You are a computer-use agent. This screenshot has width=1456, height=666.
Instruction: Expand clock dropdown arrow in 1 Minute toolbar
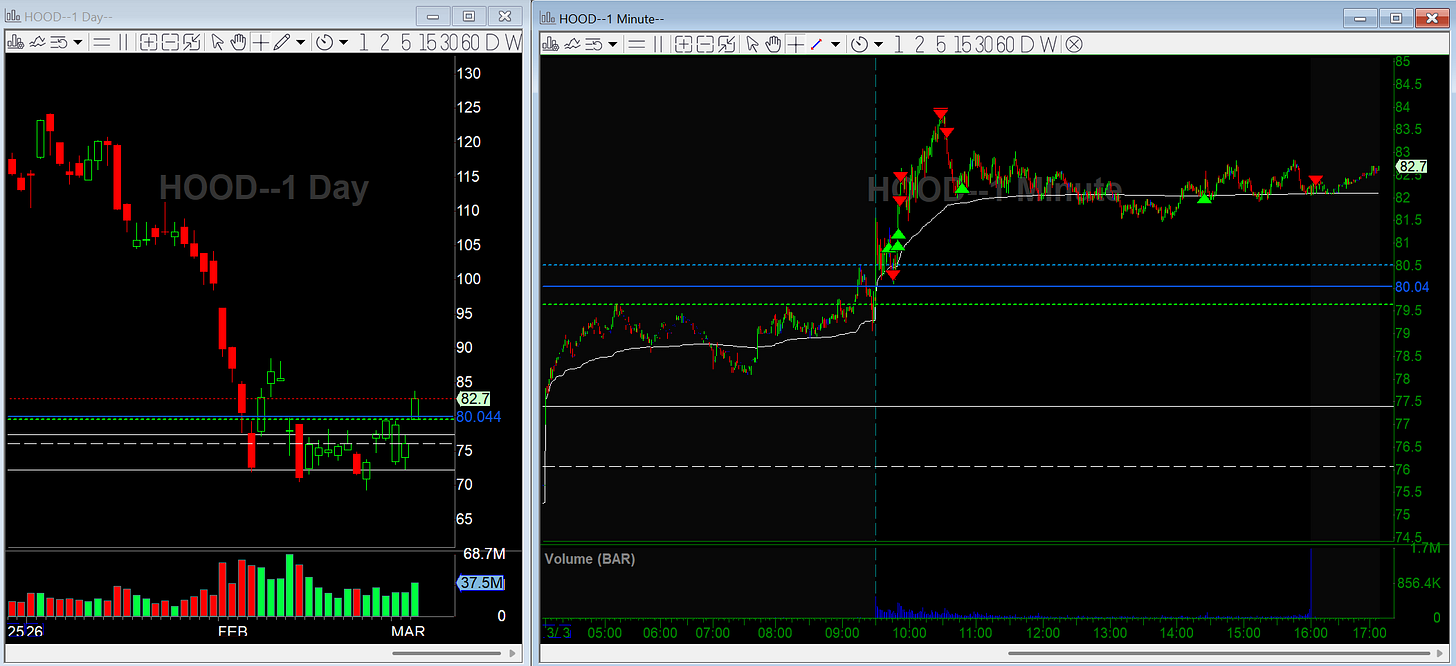coord(878,43)
